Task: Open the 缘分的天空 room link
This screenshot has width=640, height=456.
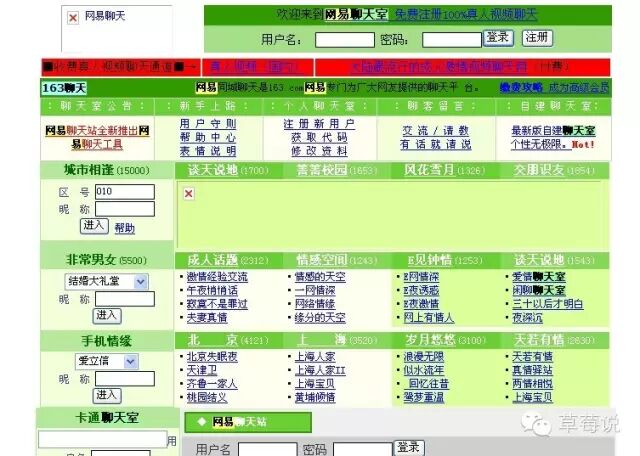Action: [x=320, y=317]
